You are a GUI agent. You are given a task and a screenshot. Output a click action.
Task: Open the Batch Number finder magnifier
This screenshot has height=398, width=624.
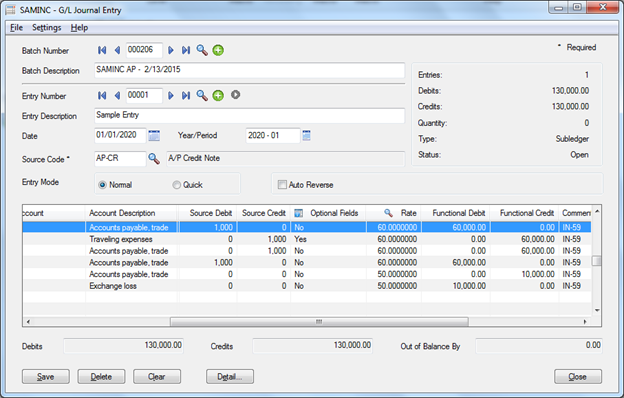[202, 50]
